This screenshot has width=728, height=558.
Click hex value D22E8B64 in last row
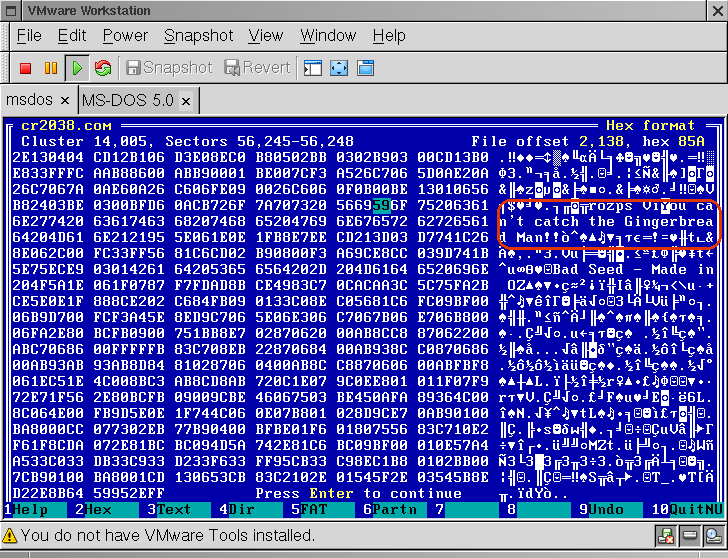[x=48, y=493]
